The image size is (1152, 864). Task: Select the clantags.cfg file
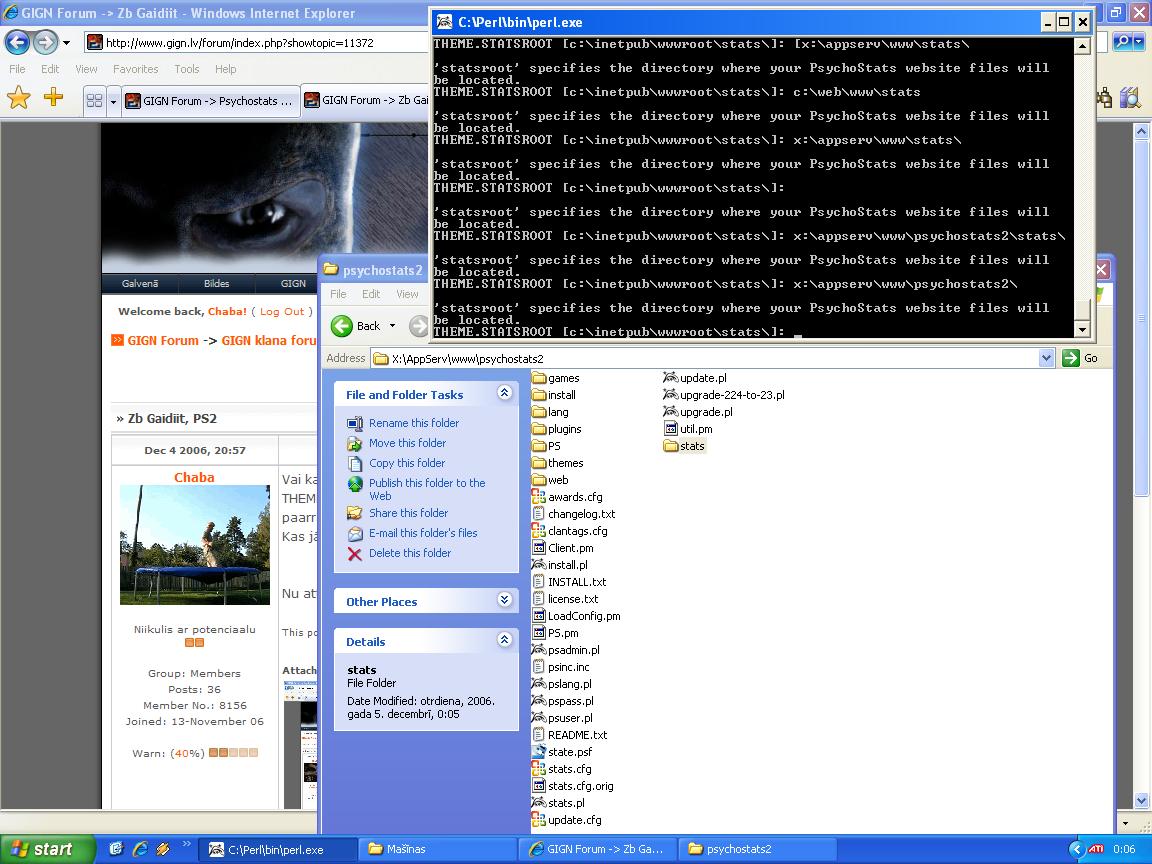(x=570, y=531)
